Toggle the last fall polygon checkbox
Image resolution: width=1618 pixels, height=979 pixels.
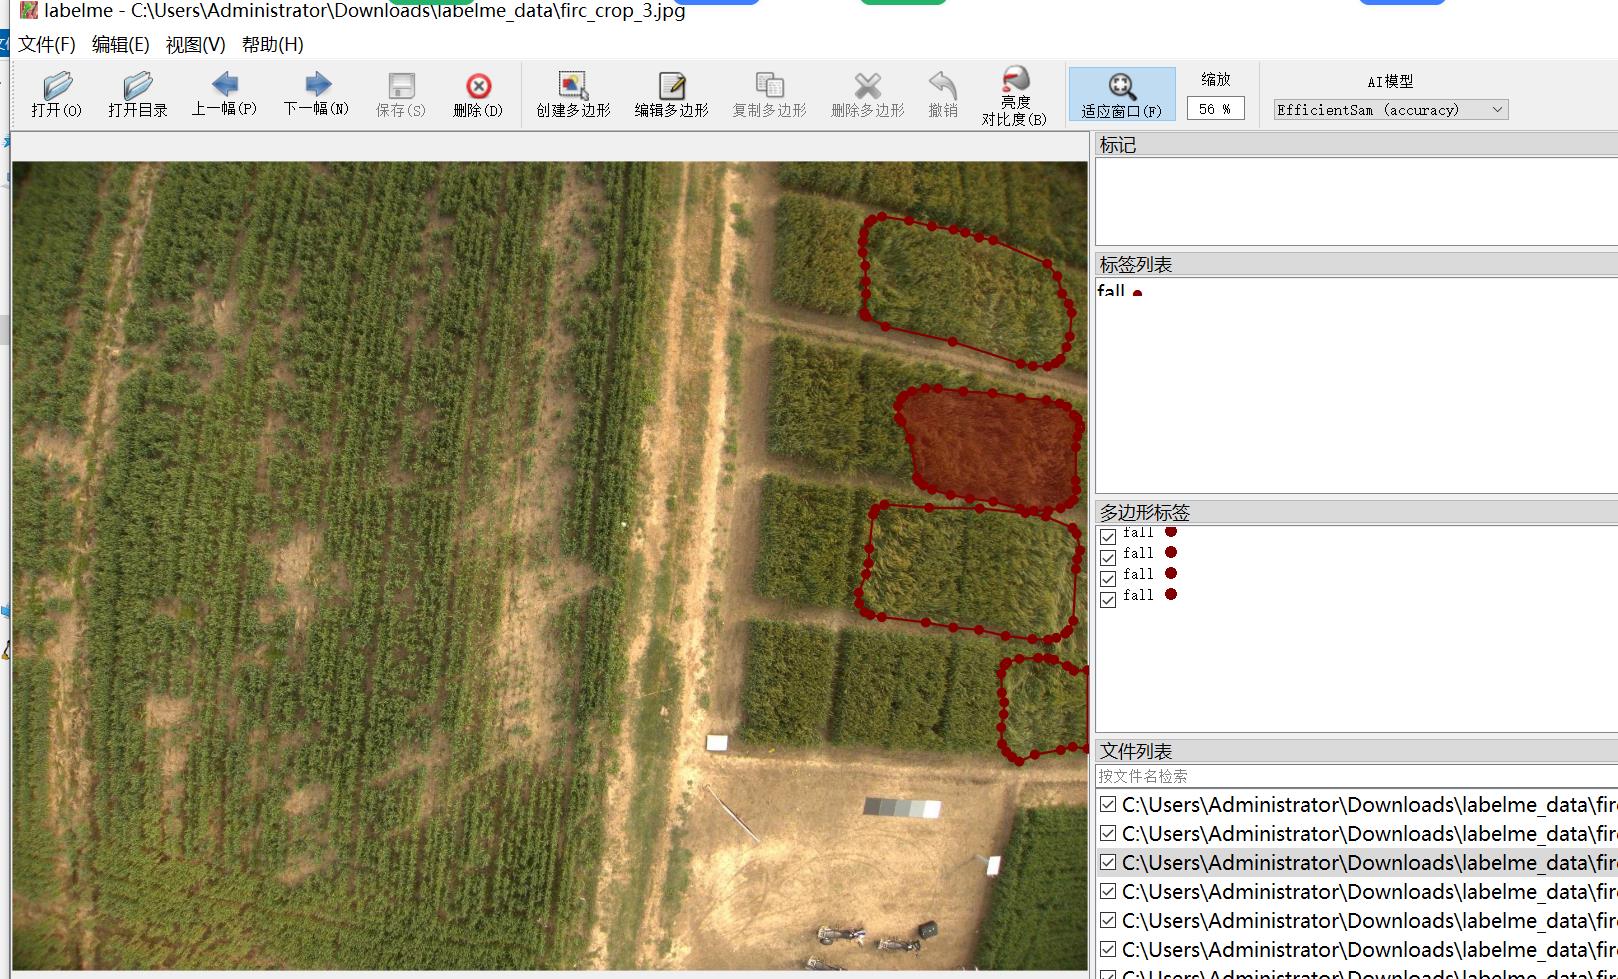(1108, 600)
